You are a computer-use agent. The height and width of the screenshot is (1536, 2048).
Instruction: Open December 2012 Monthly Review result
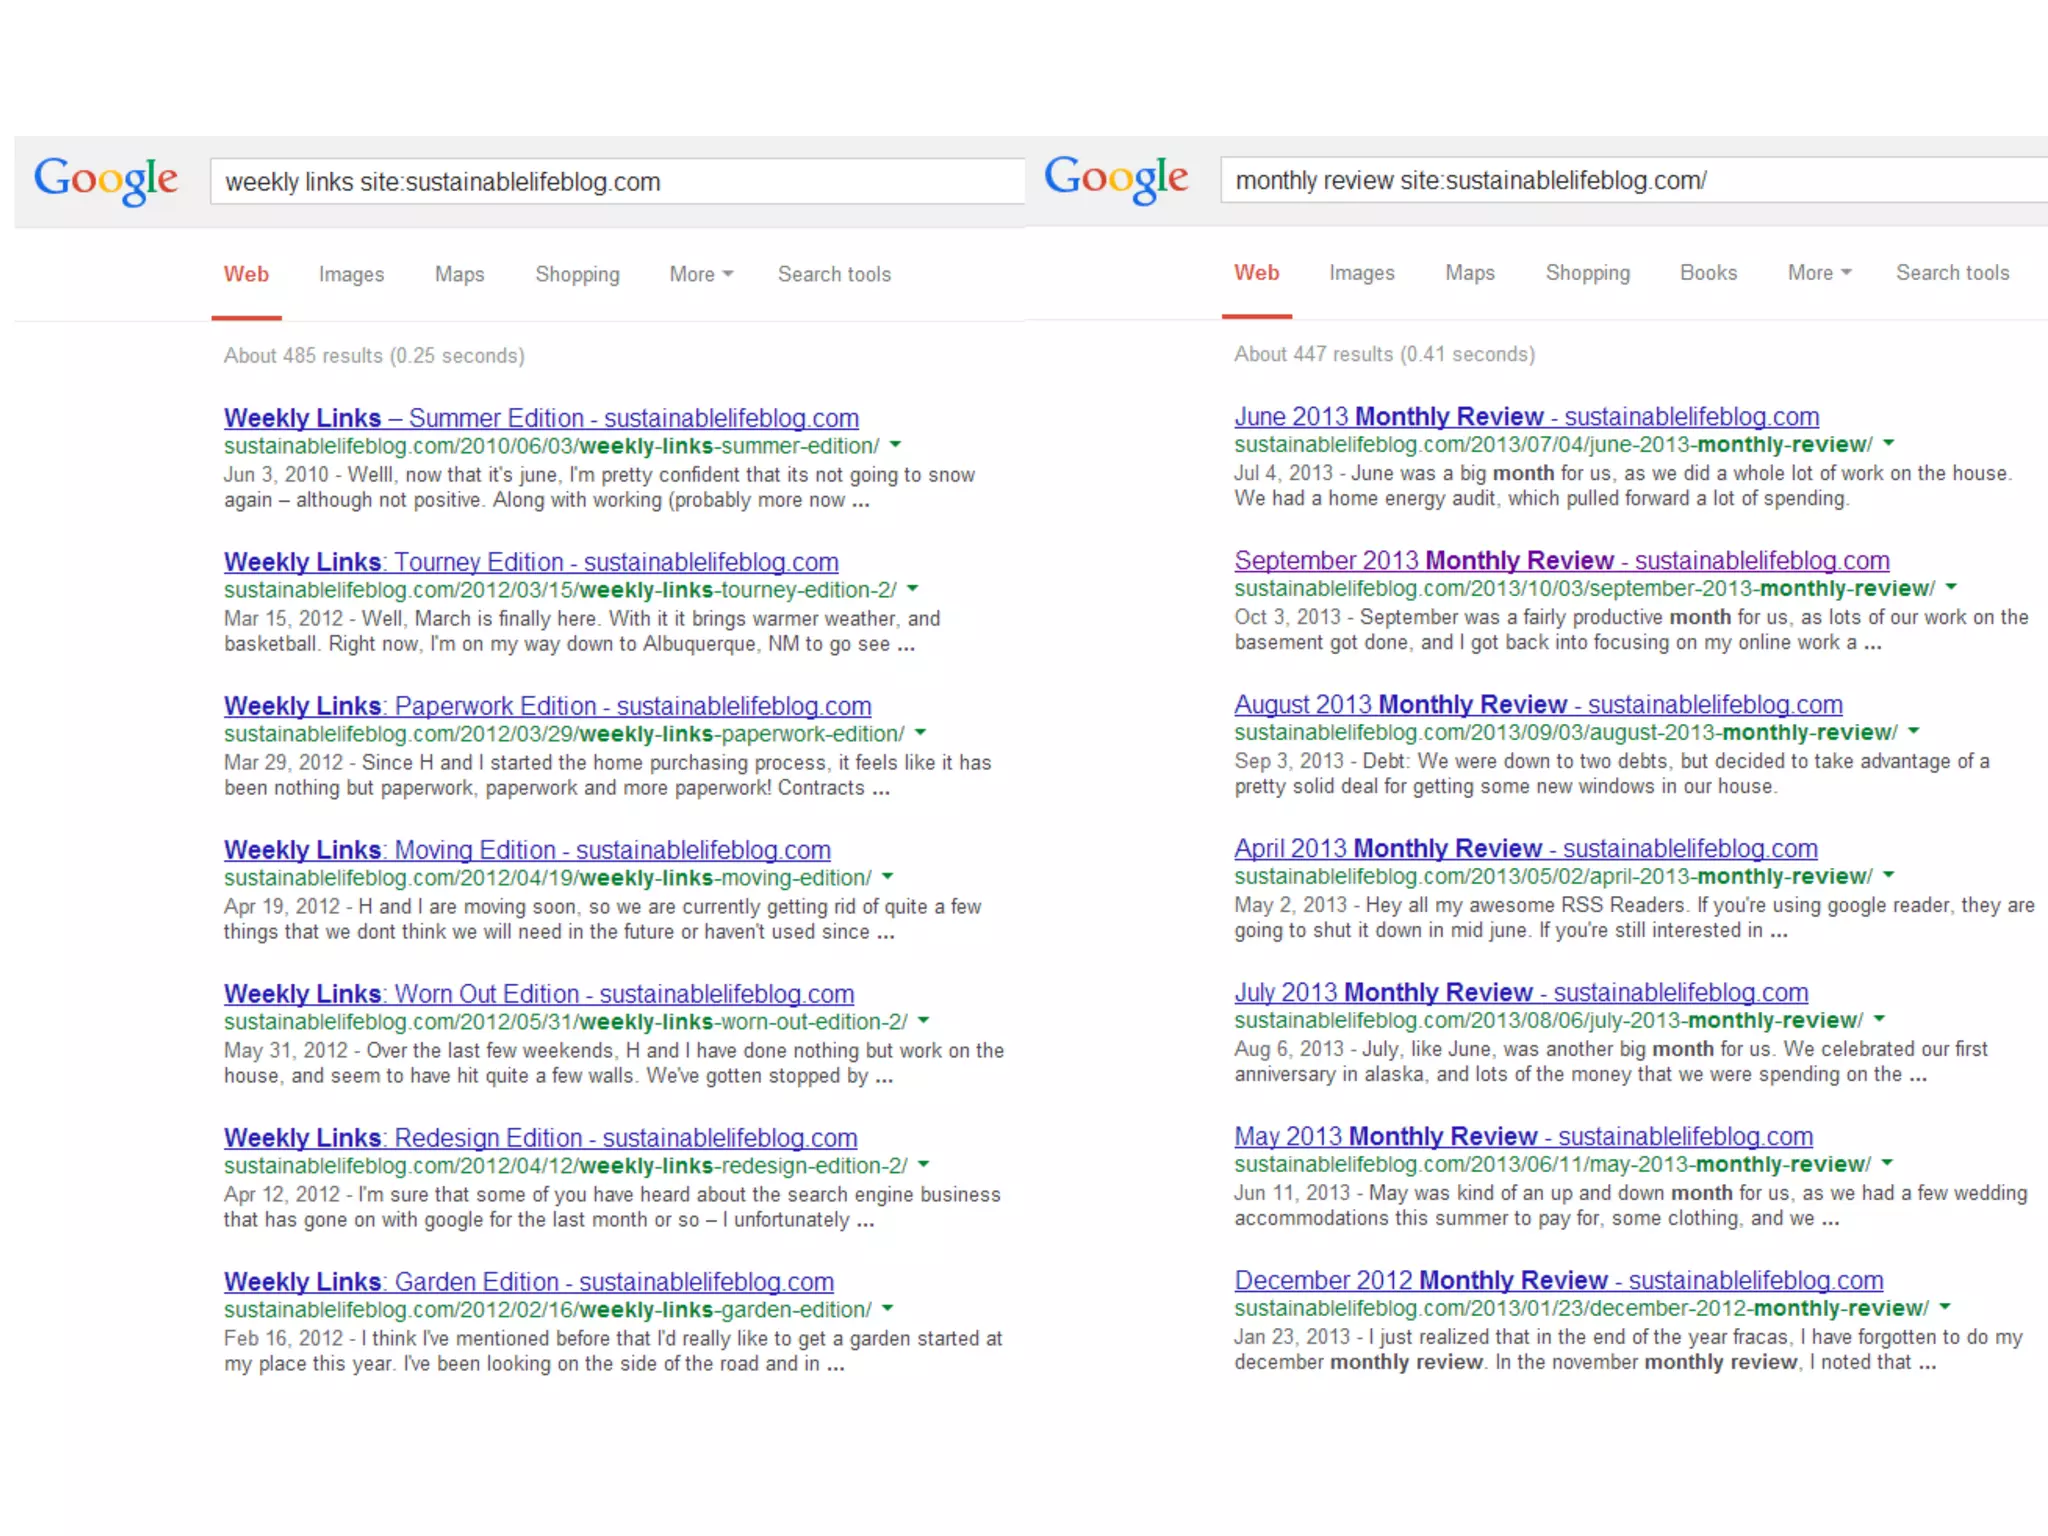pyautogui.click(x=1558, y=1280)
